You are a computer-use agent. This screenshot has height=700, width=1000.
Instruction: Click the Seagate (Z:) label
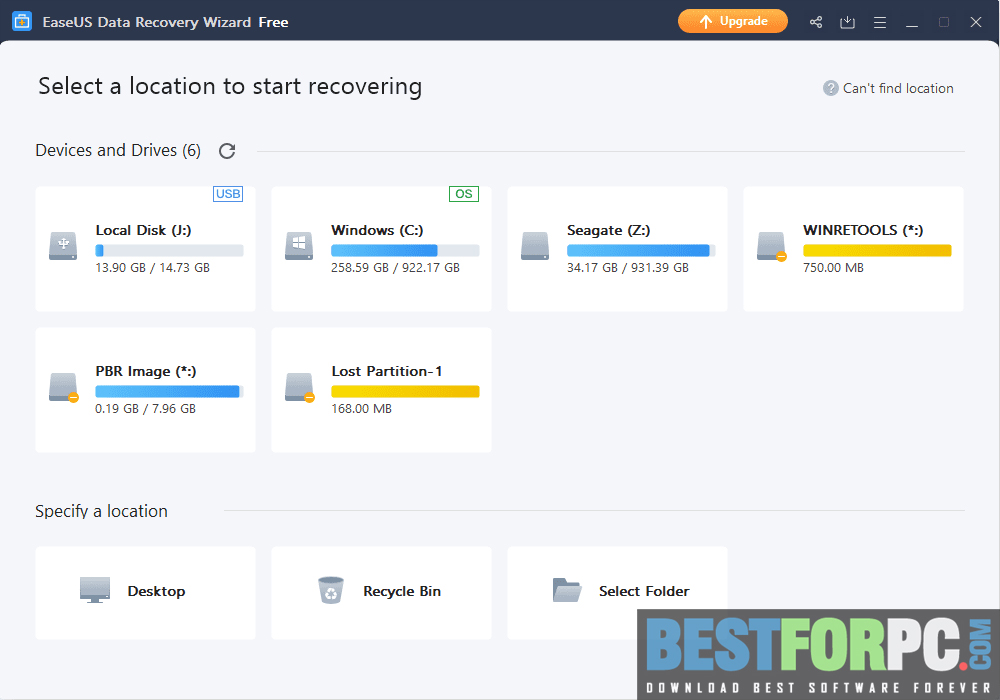click(x=608, y=230)
